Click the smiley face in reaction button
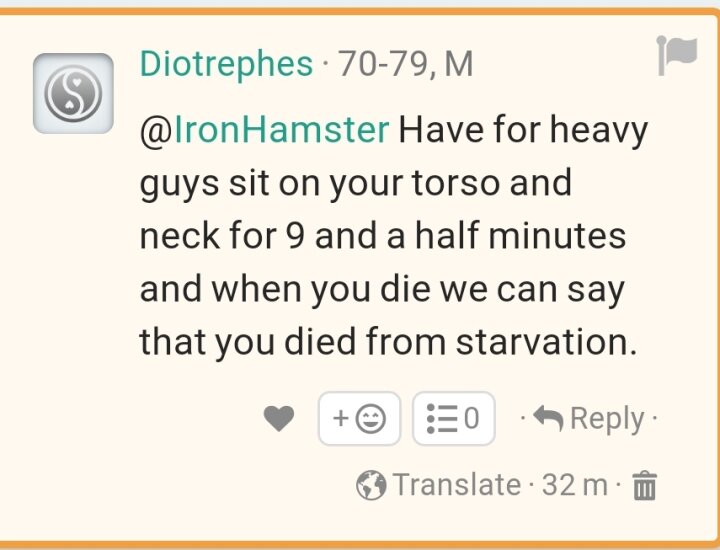The width and height of the screenshot is (720, 550). [x=371, y=419]
